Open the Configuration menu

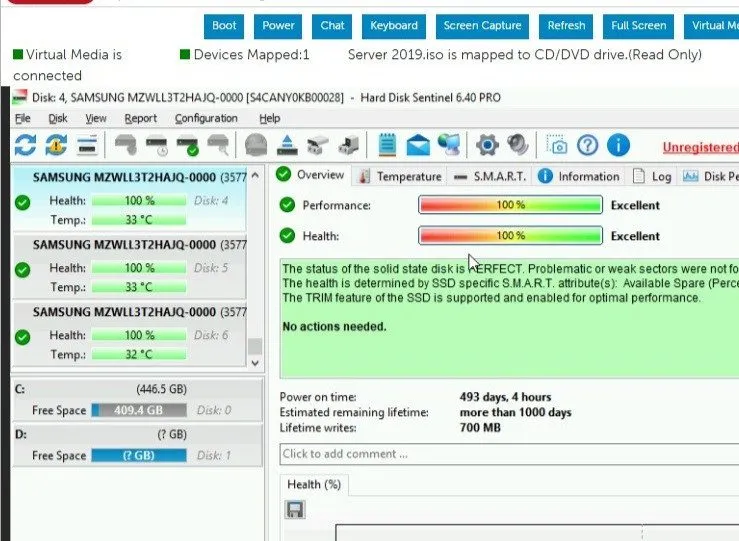206,118
